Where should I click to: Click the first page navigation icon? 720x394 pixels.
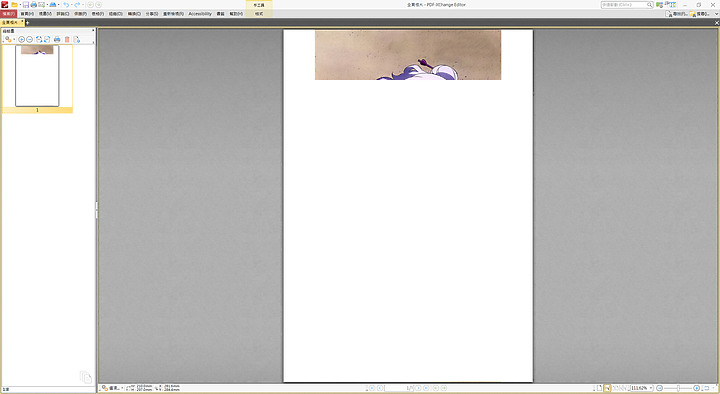[372, 388]
